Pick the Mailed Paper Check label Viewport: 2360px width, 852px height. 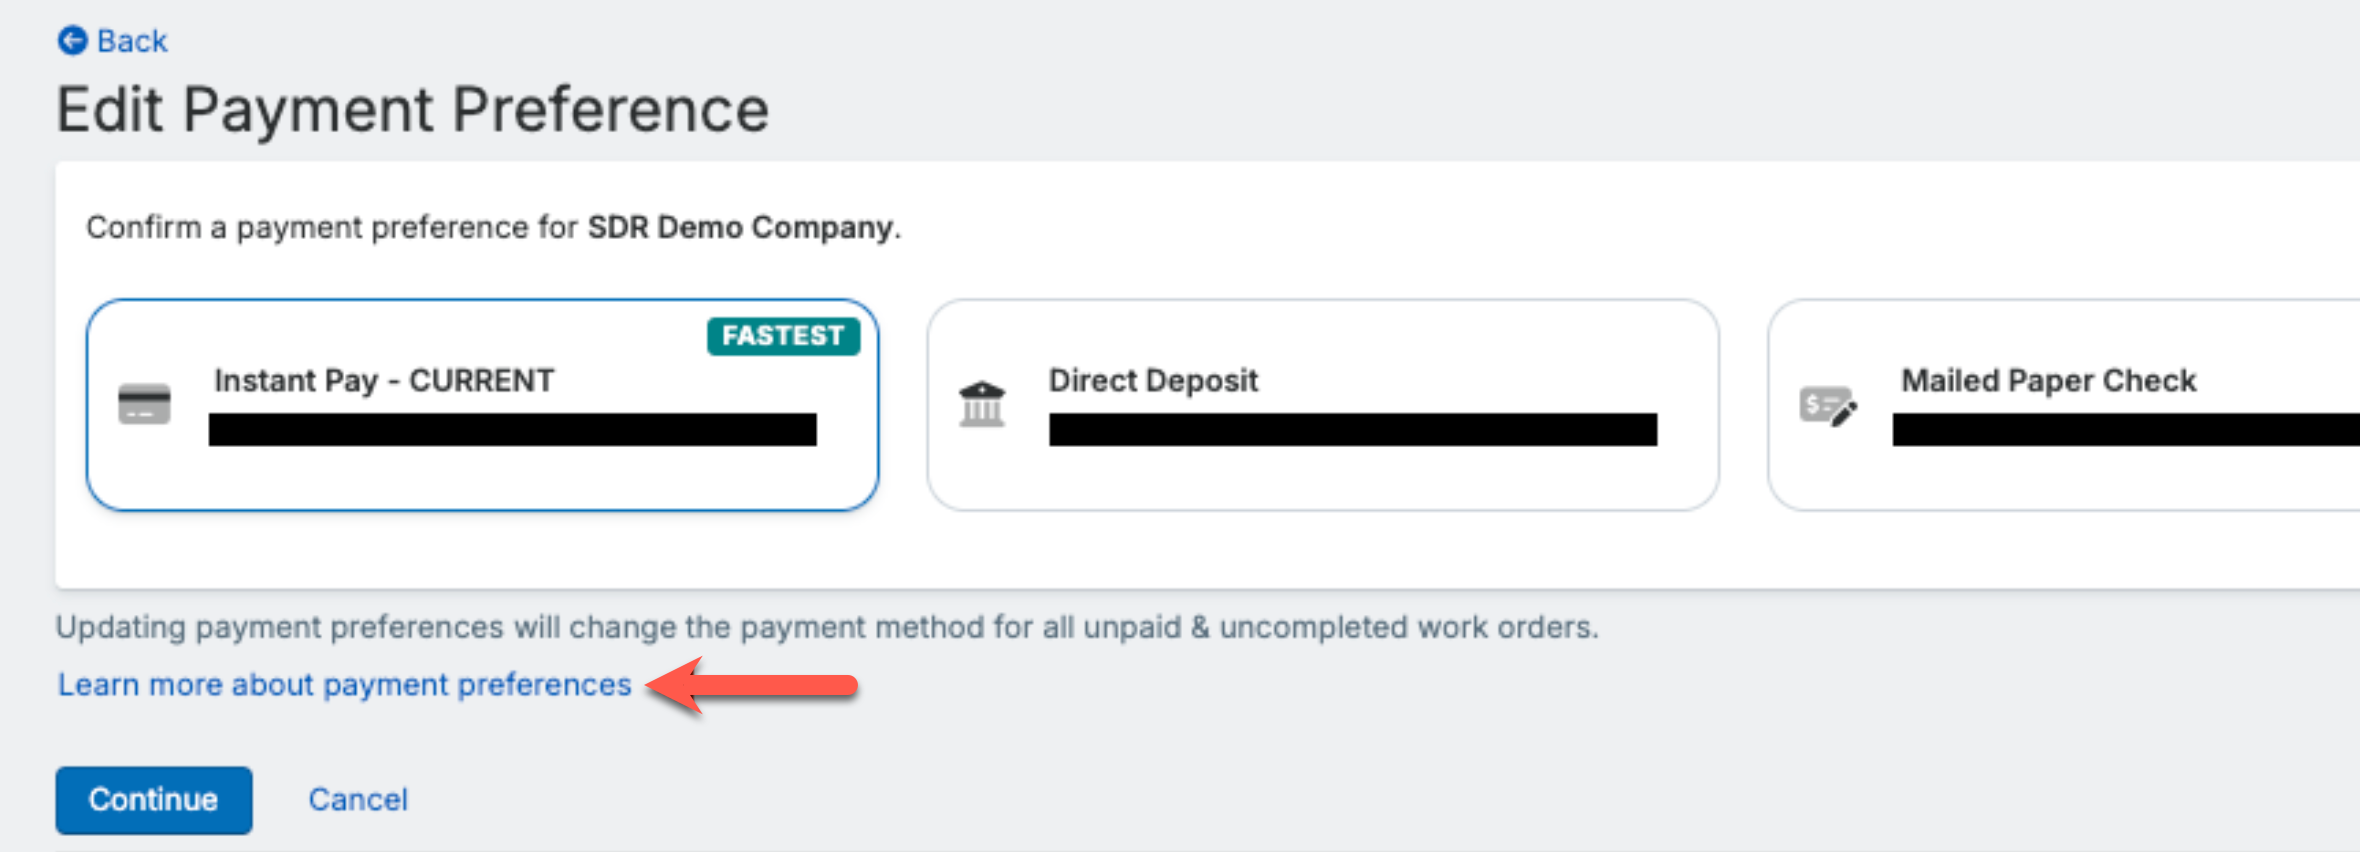[x=2048, y=381]
